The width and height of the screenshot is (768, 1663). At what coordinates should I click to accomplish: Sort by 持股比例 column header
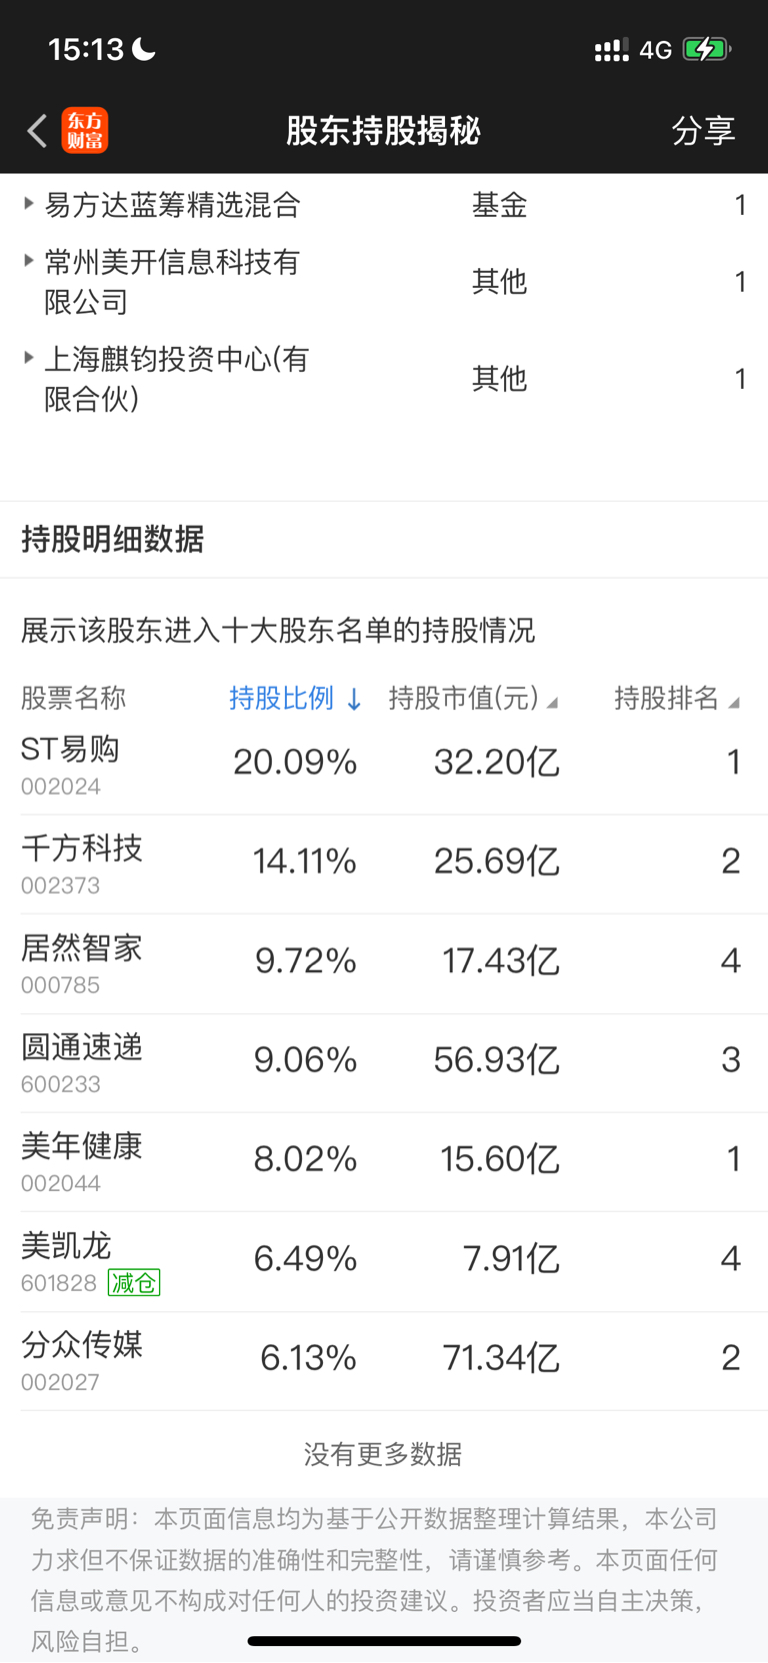click(281, 698)
